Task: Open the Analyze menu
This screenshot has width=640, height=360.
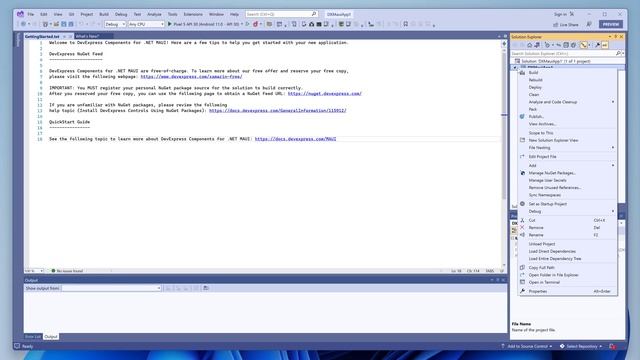Action: click(154, 14)
